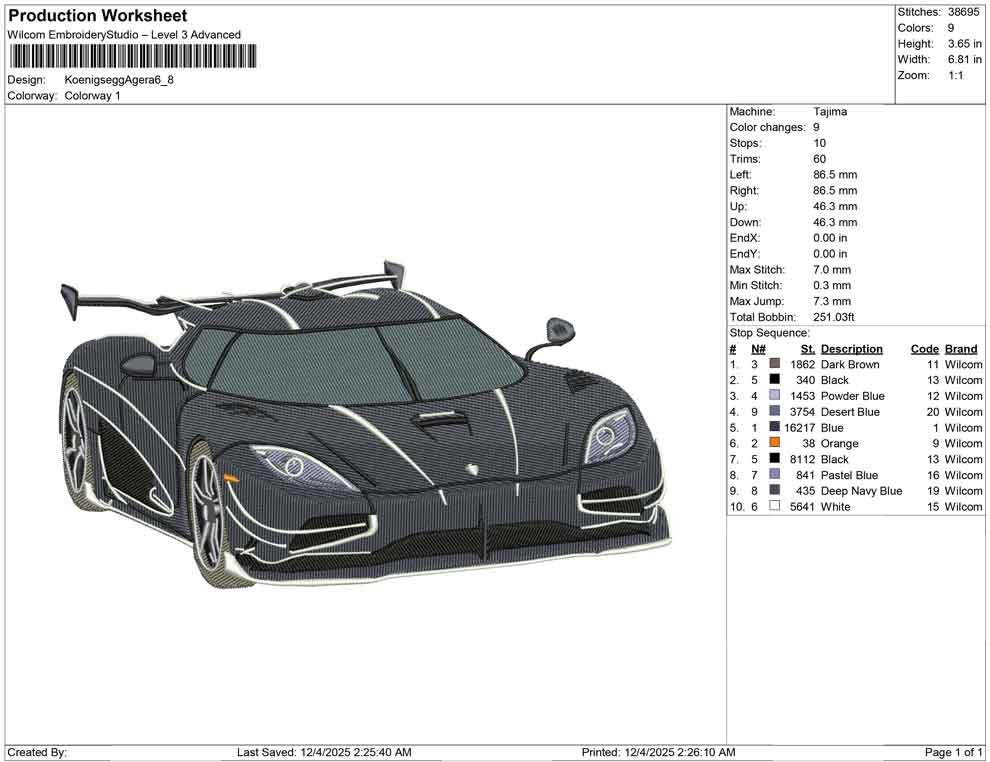Viewport: 990px width, 762px height.
Task: Select the design name KoenigseggAgera6_8
Action: click(x=120, y=81)
